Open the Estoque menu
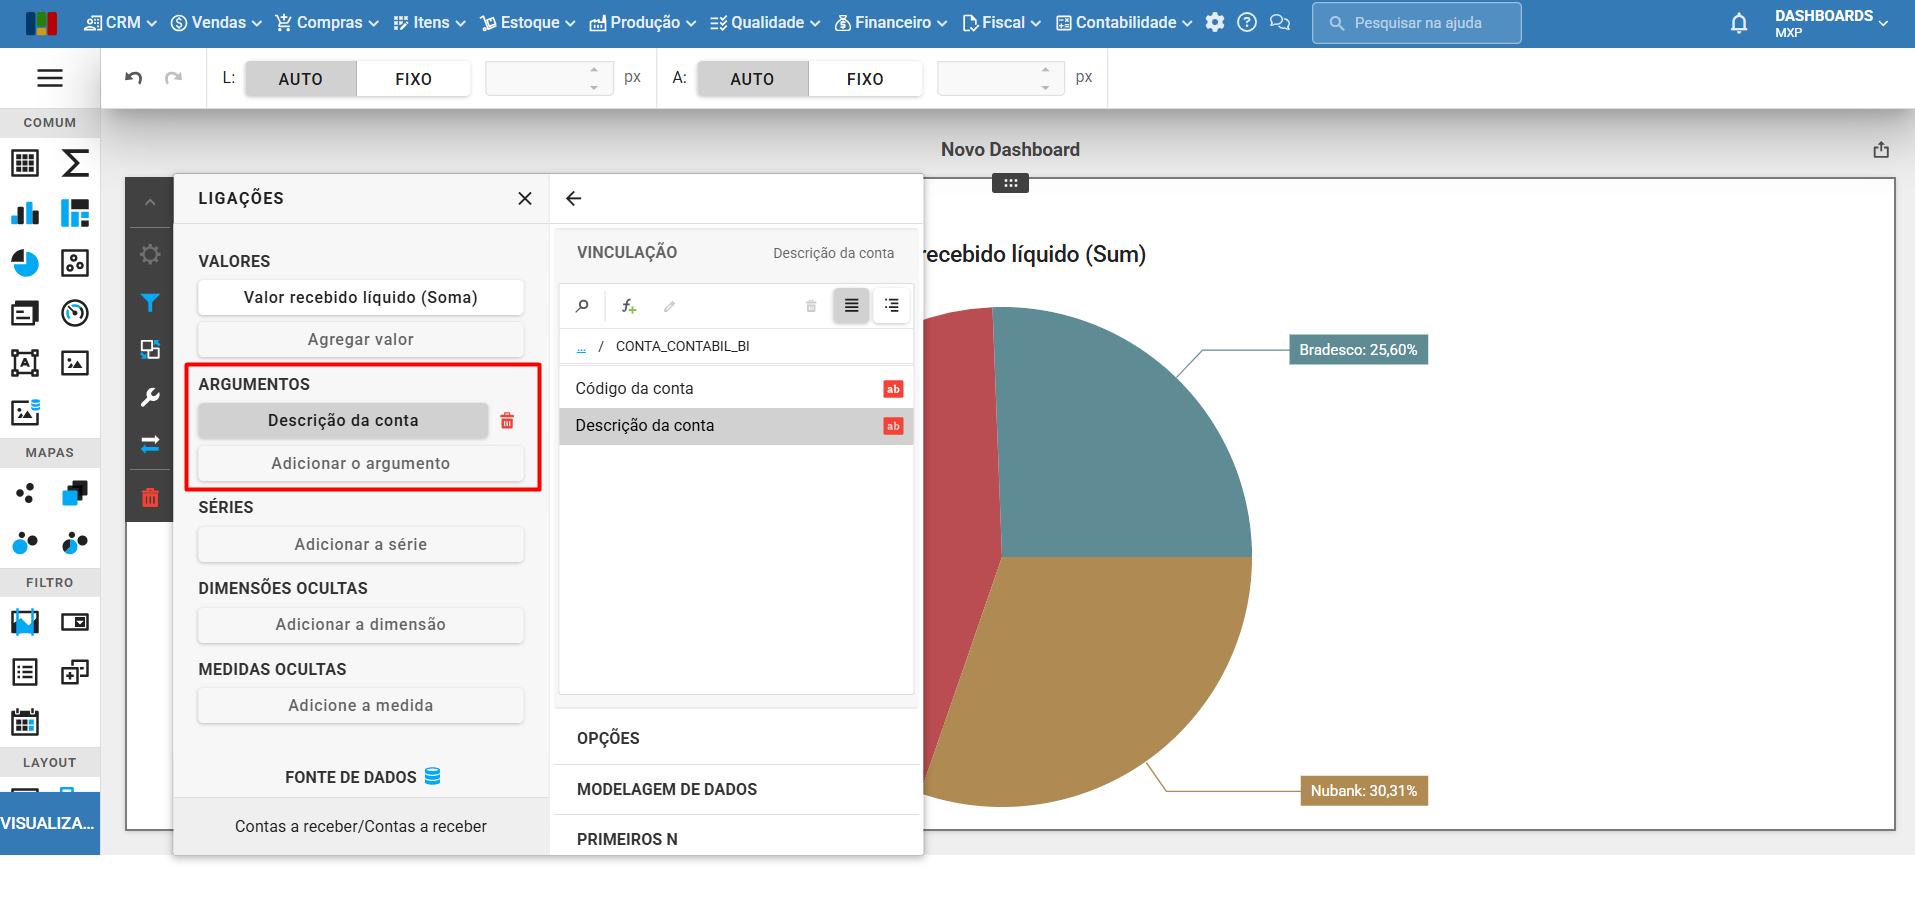Image resolution: width=1915 pixels, height=897 pixels. [x=527, y=22]
